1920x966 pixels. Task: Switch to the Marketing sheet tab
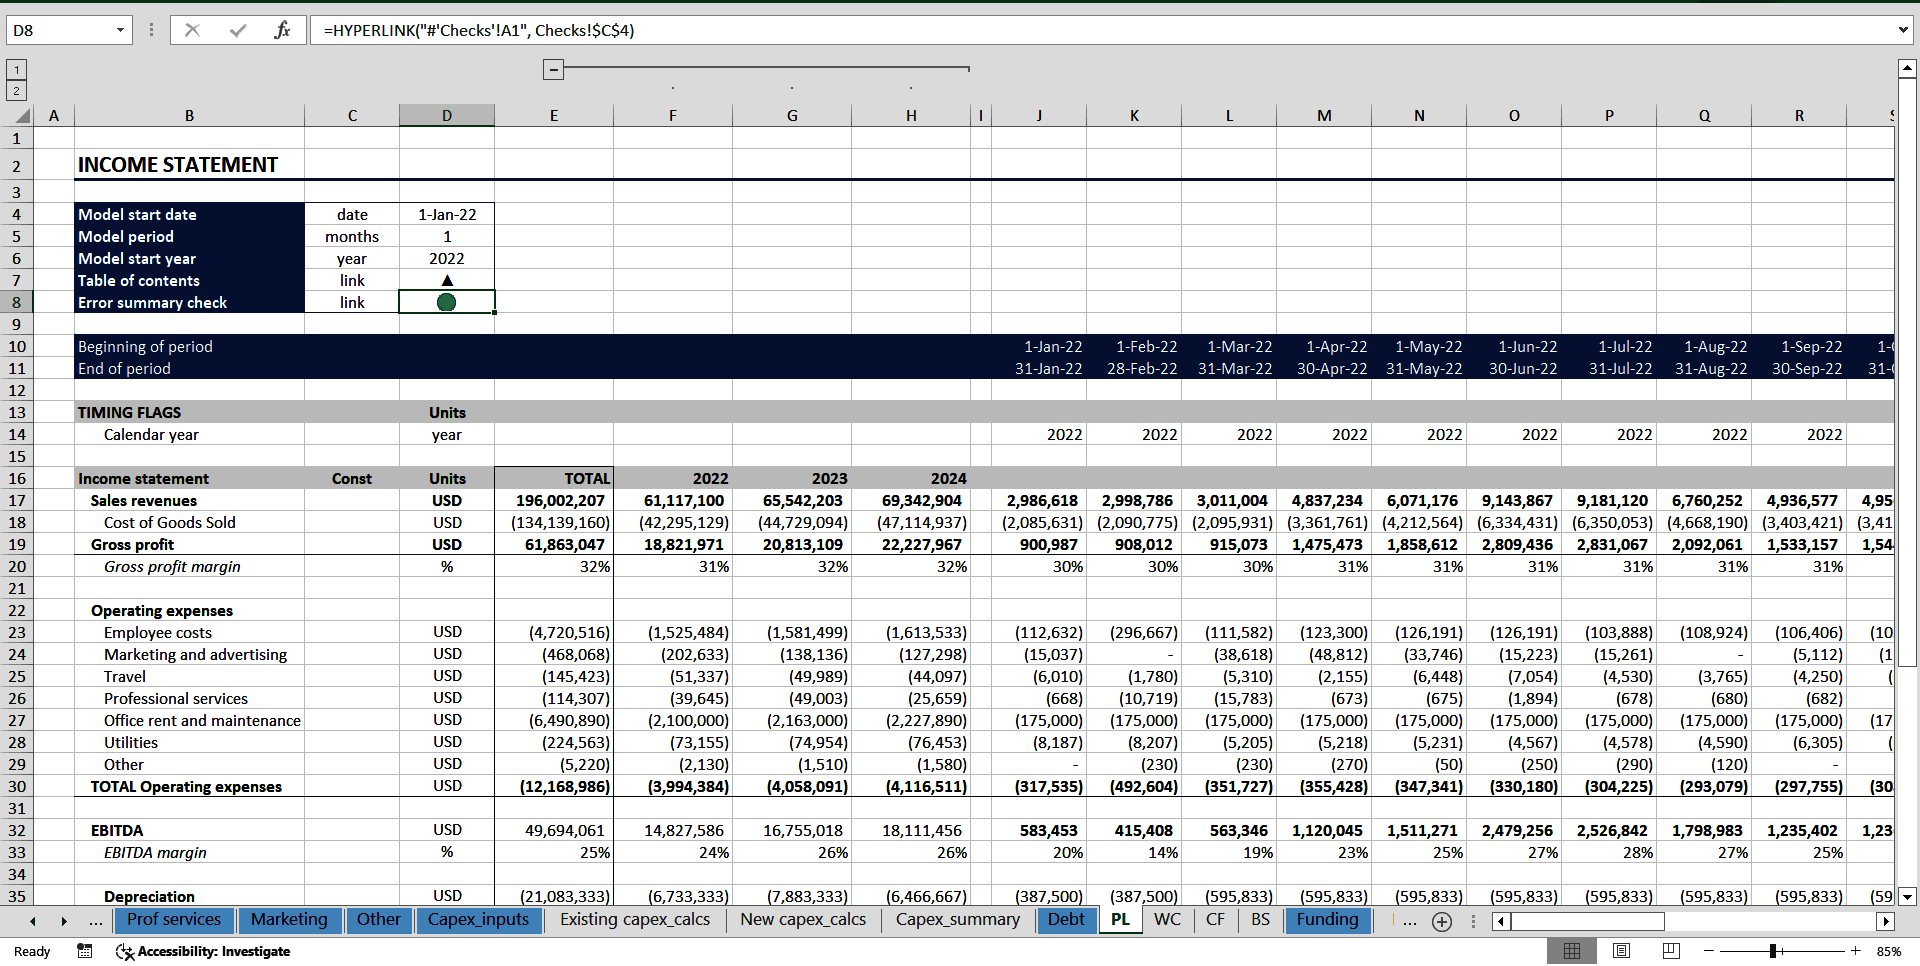pos(289,919)
